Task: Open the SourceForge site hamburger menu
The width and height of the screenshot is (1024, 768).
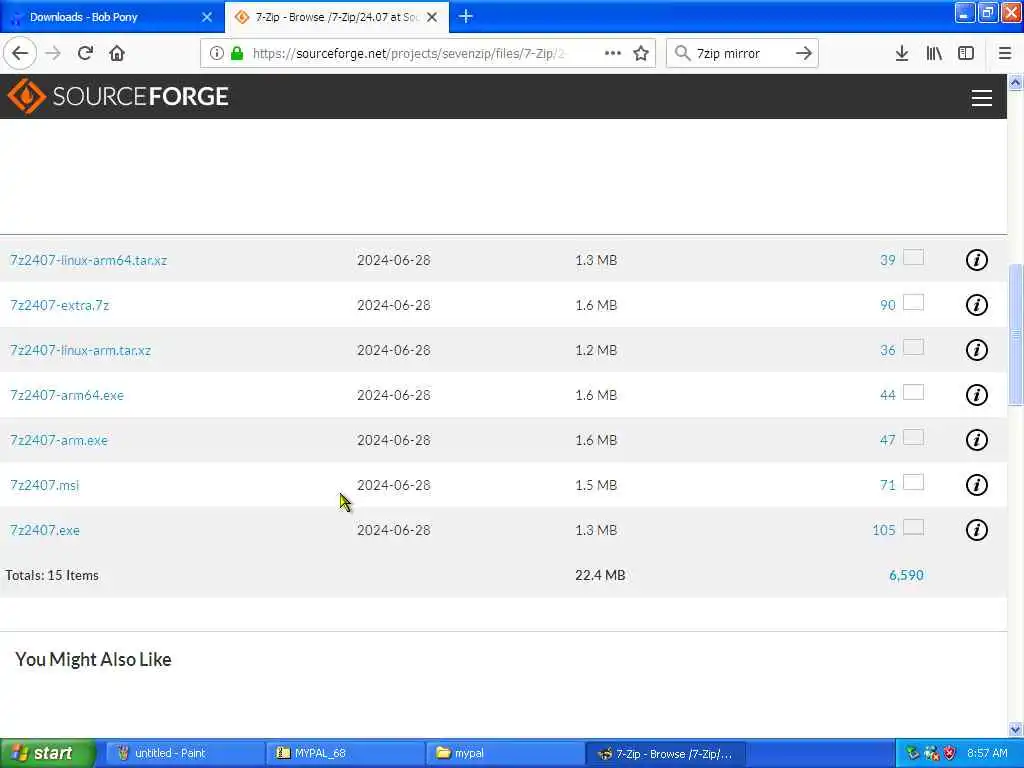Action: point(982,97)
